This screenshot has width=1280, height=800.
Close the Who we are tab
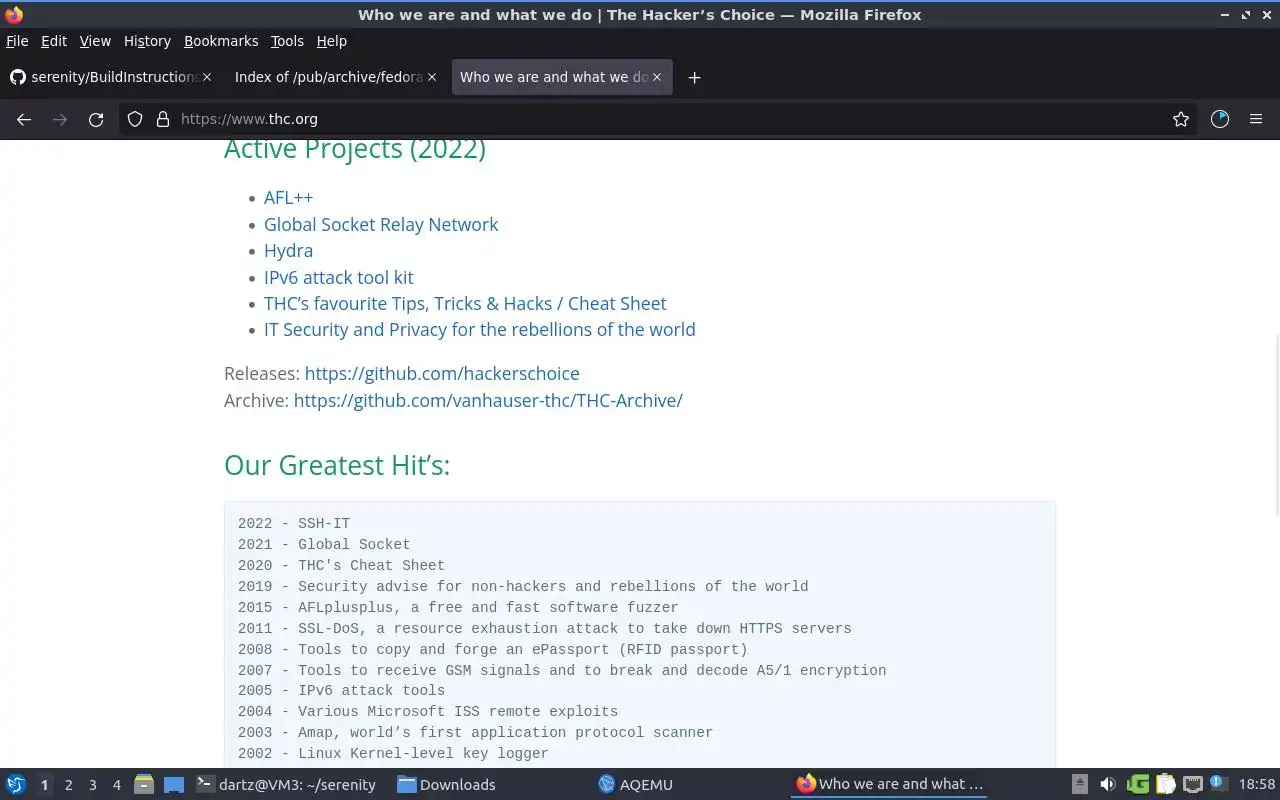pyautogui.click(x=657, y=77)
